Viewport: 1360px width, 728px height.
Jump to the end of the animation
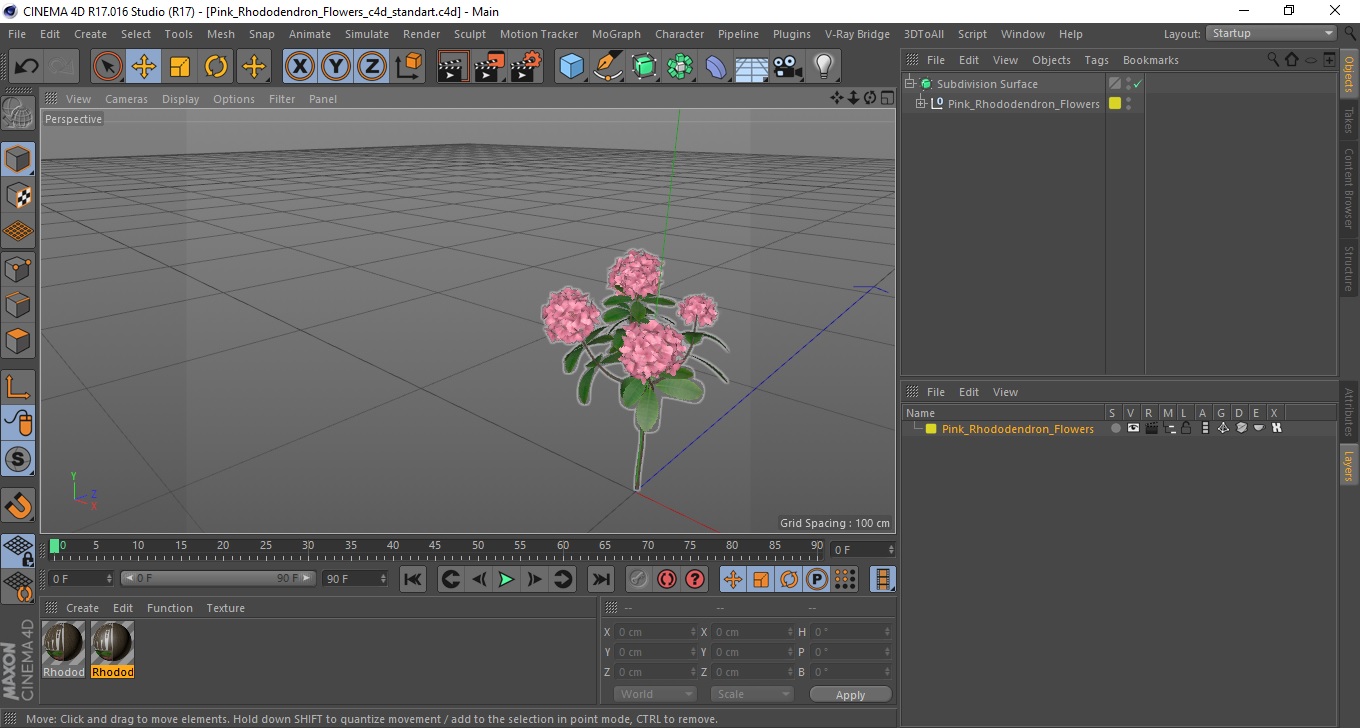[x=600, y=579]
